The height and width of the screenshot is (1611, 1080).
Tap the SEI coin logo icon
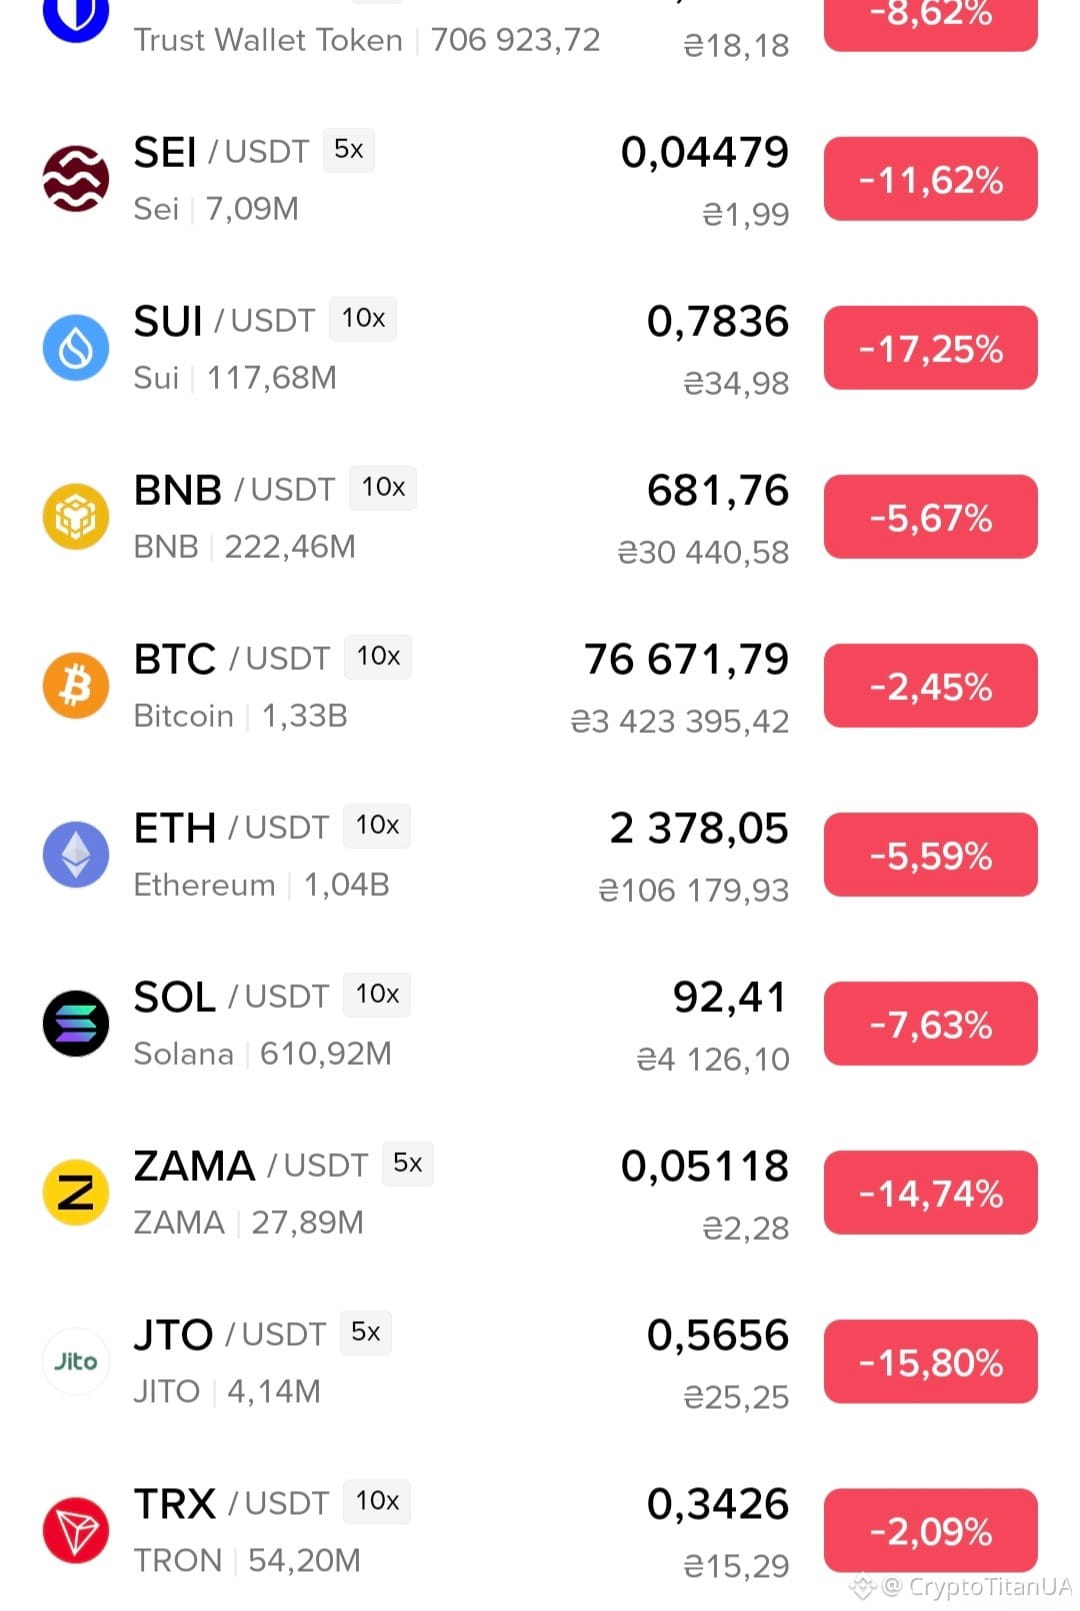[76, 179]
